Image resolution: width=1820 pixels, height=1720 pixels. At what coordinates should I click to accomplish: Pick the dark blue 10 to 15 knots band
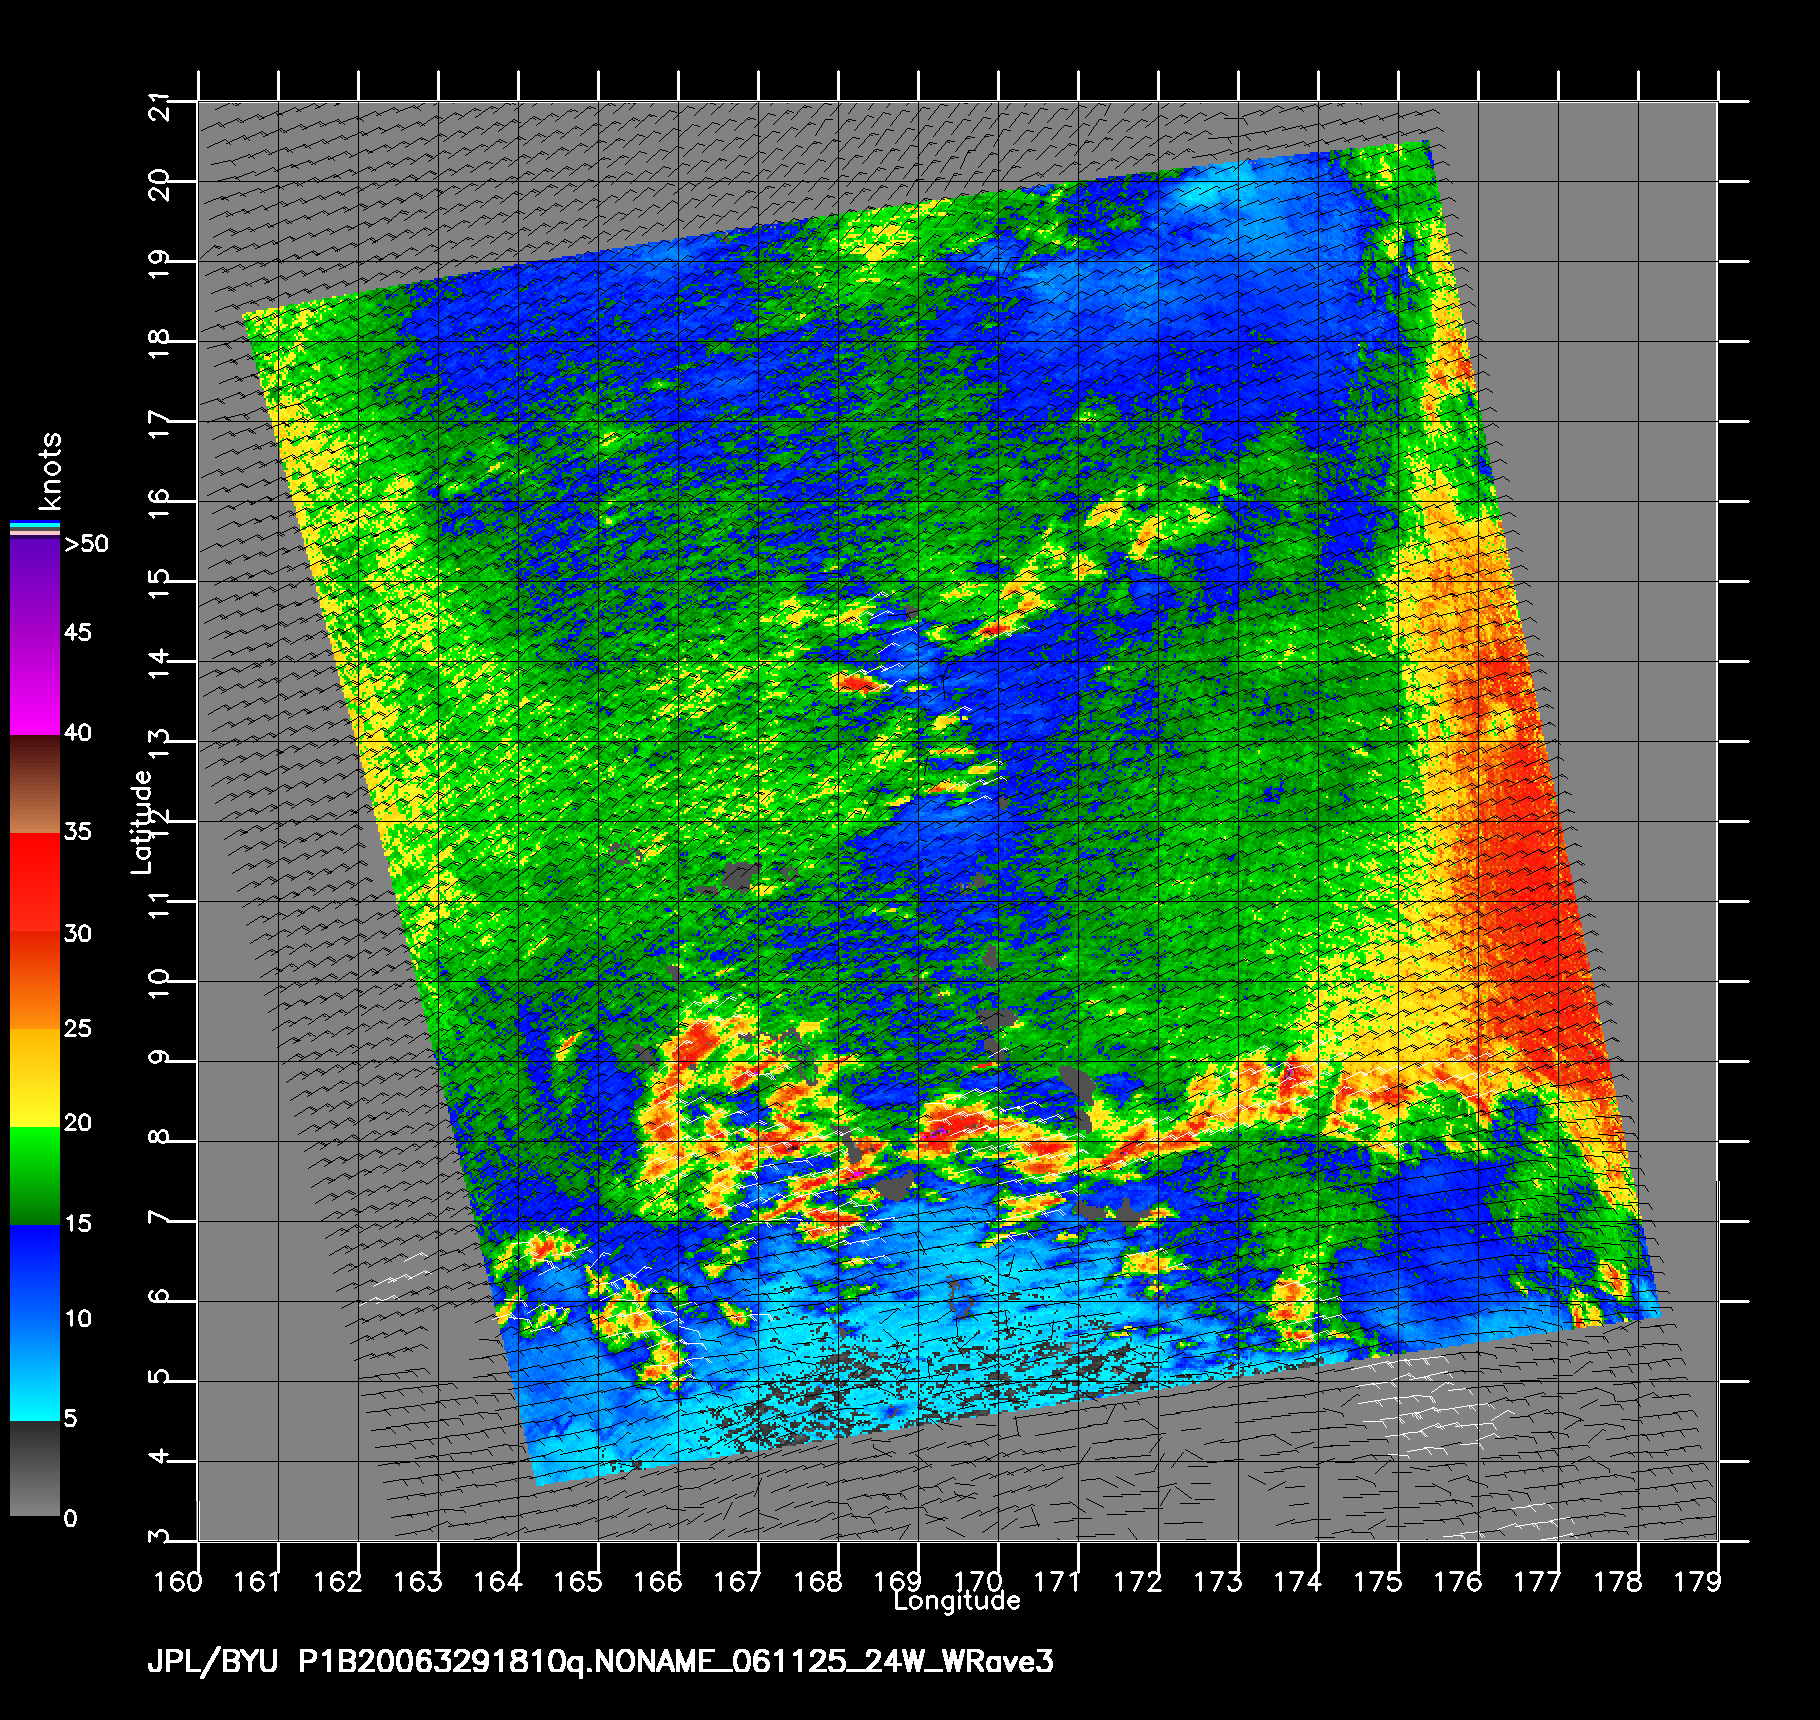tap(35, 1274)
